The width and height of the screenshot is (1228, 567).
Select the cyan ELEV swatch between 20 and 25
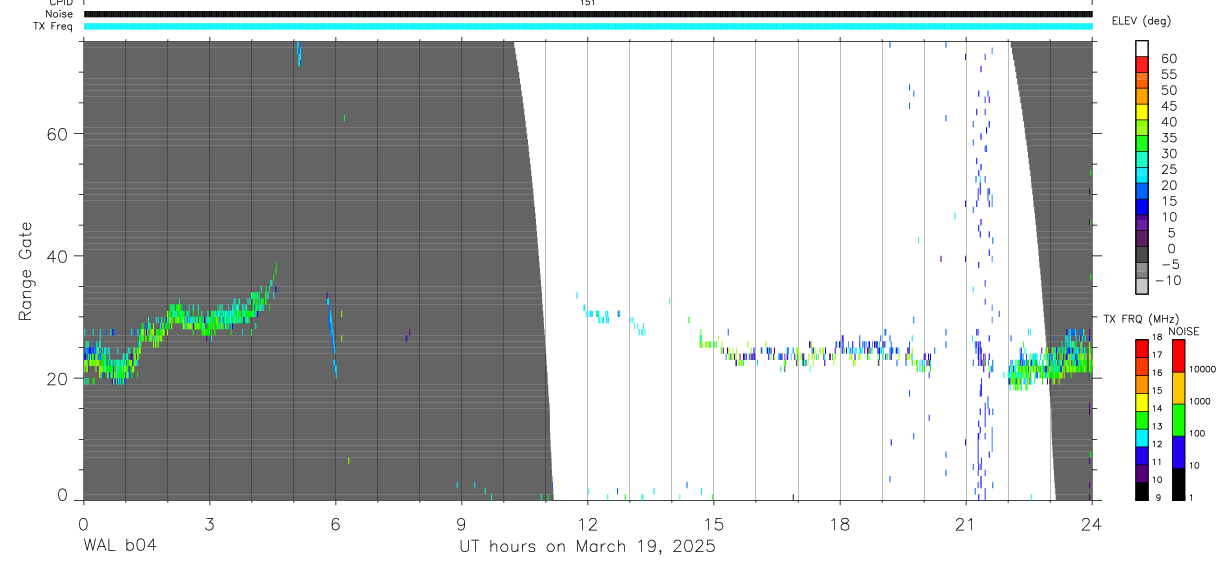pyautogui.click(x=1142, y=176)
